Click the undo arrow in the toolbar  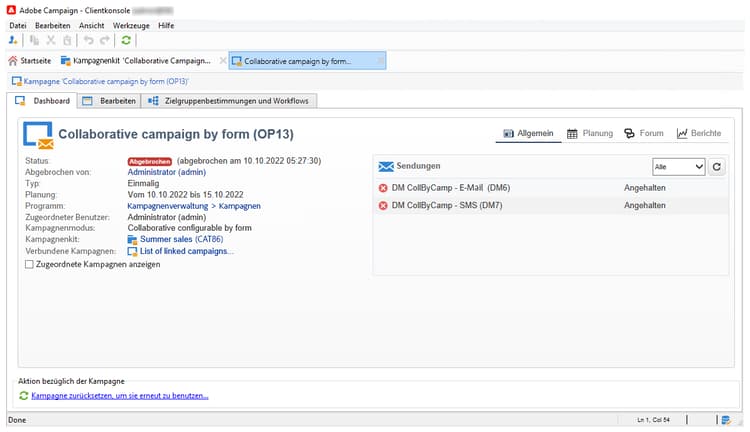coord(88,41)
